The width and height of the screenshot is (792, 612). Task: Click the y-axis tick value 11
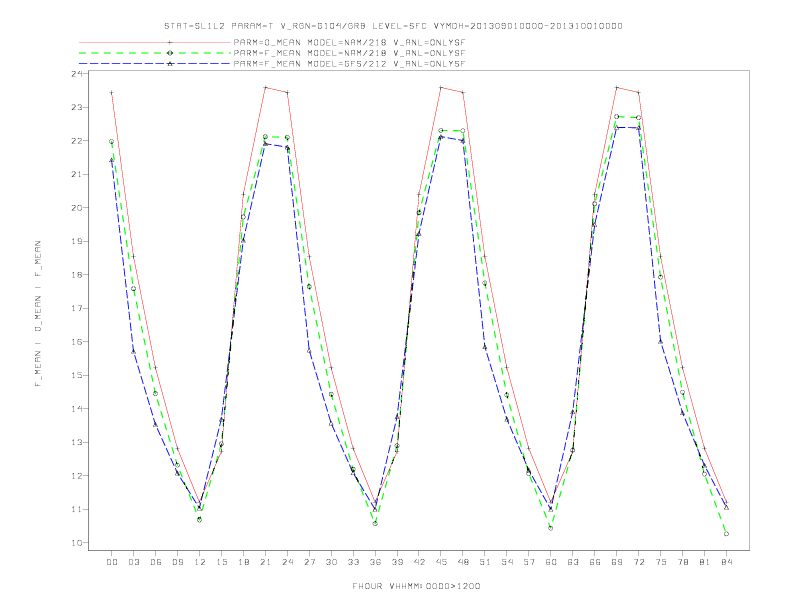pyautogui.click(x=76, y=509)
